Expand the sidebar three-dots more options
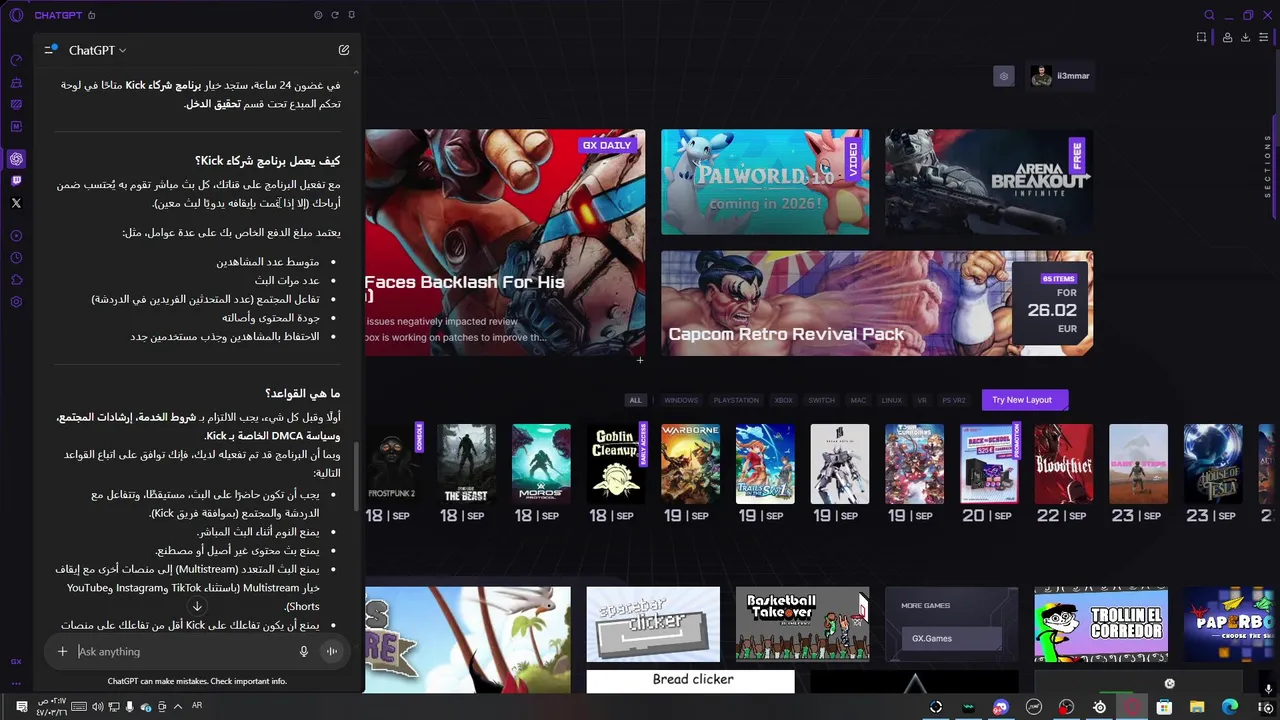The image size is (1280, 720). 16,683
